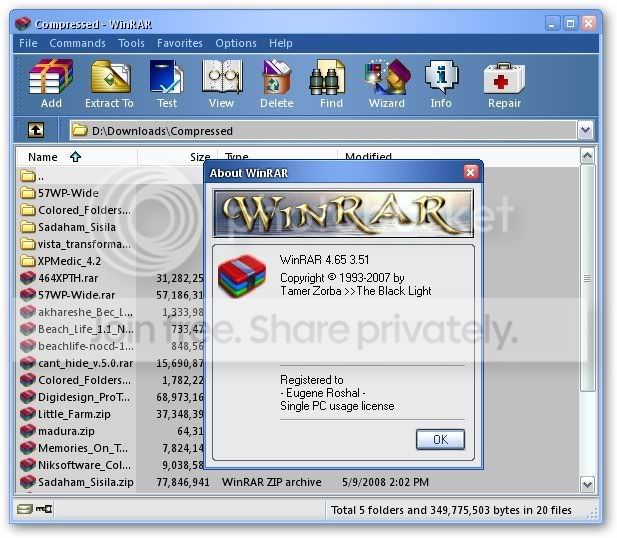Select the Niksoftware_Col... archive
The image size is (617, 538).
76,465
